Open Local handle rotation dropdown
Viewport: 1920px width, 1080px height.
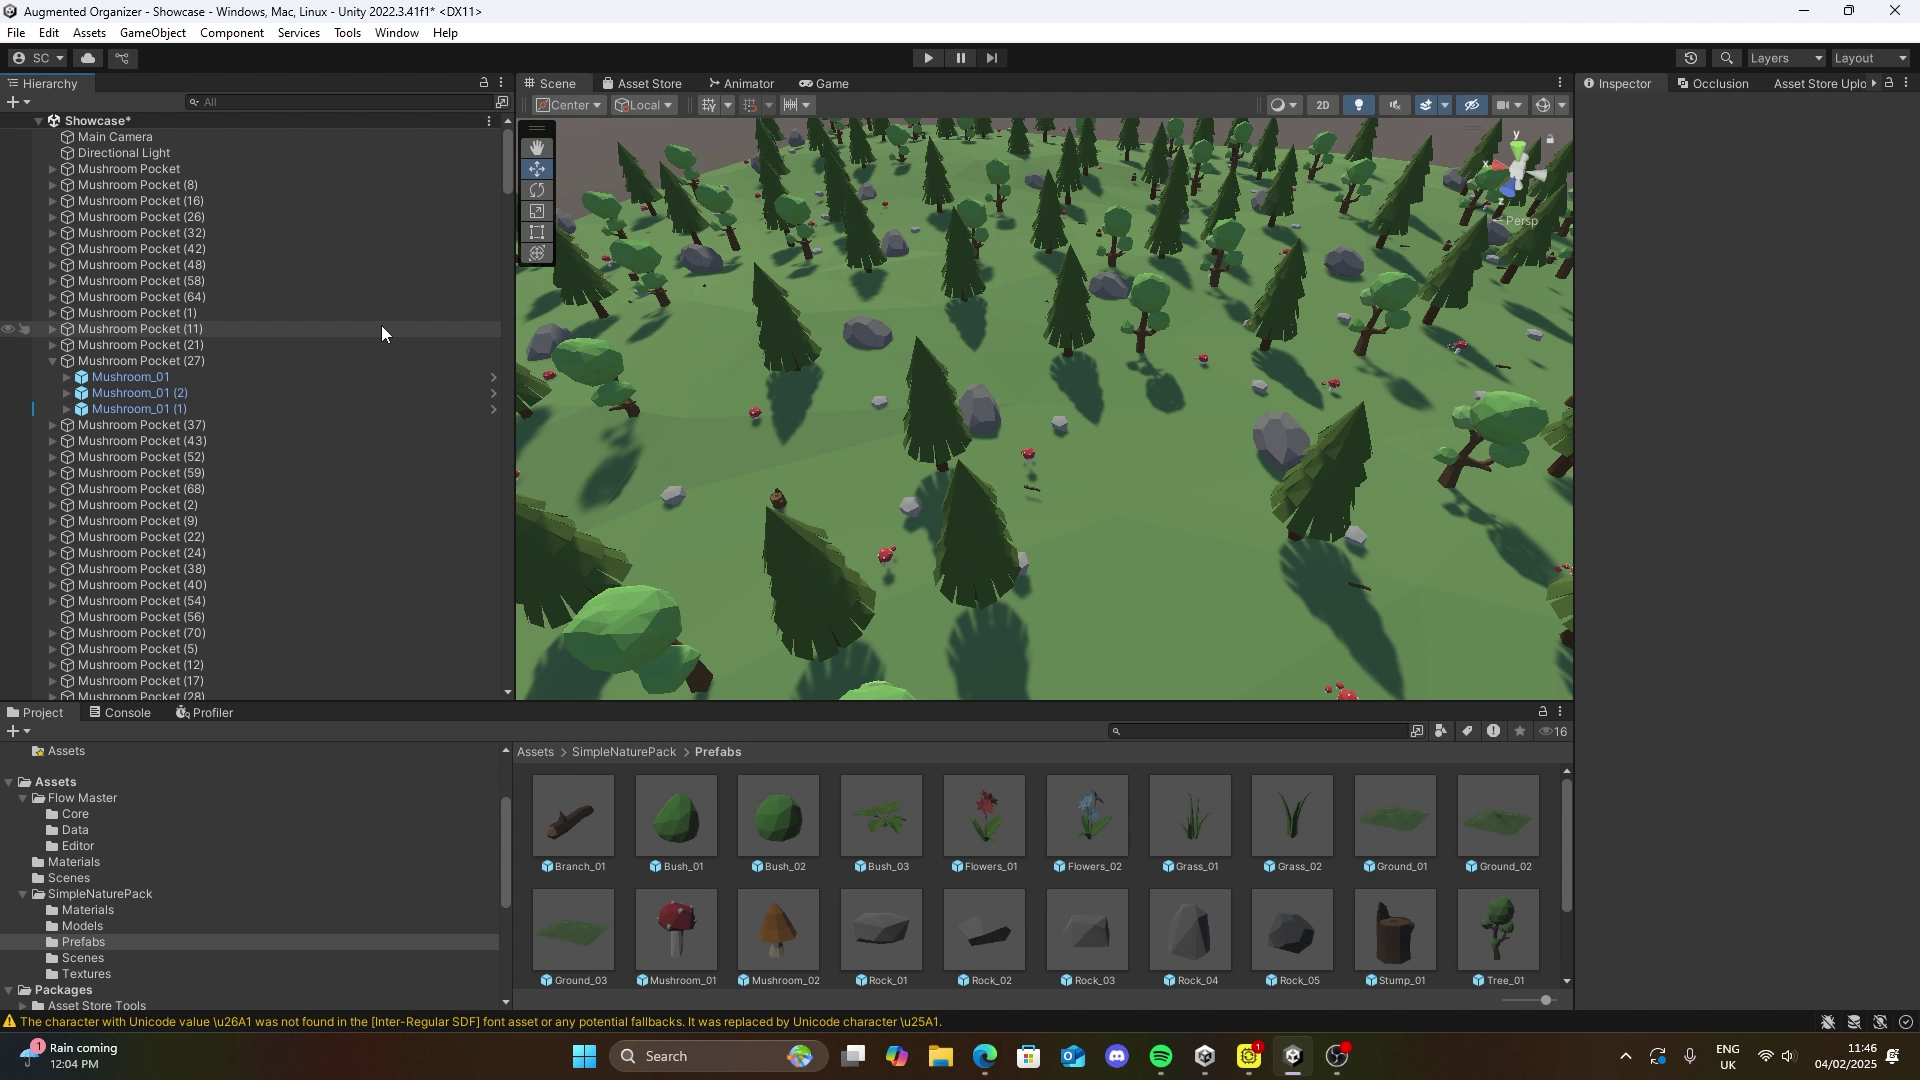point(644,105)
